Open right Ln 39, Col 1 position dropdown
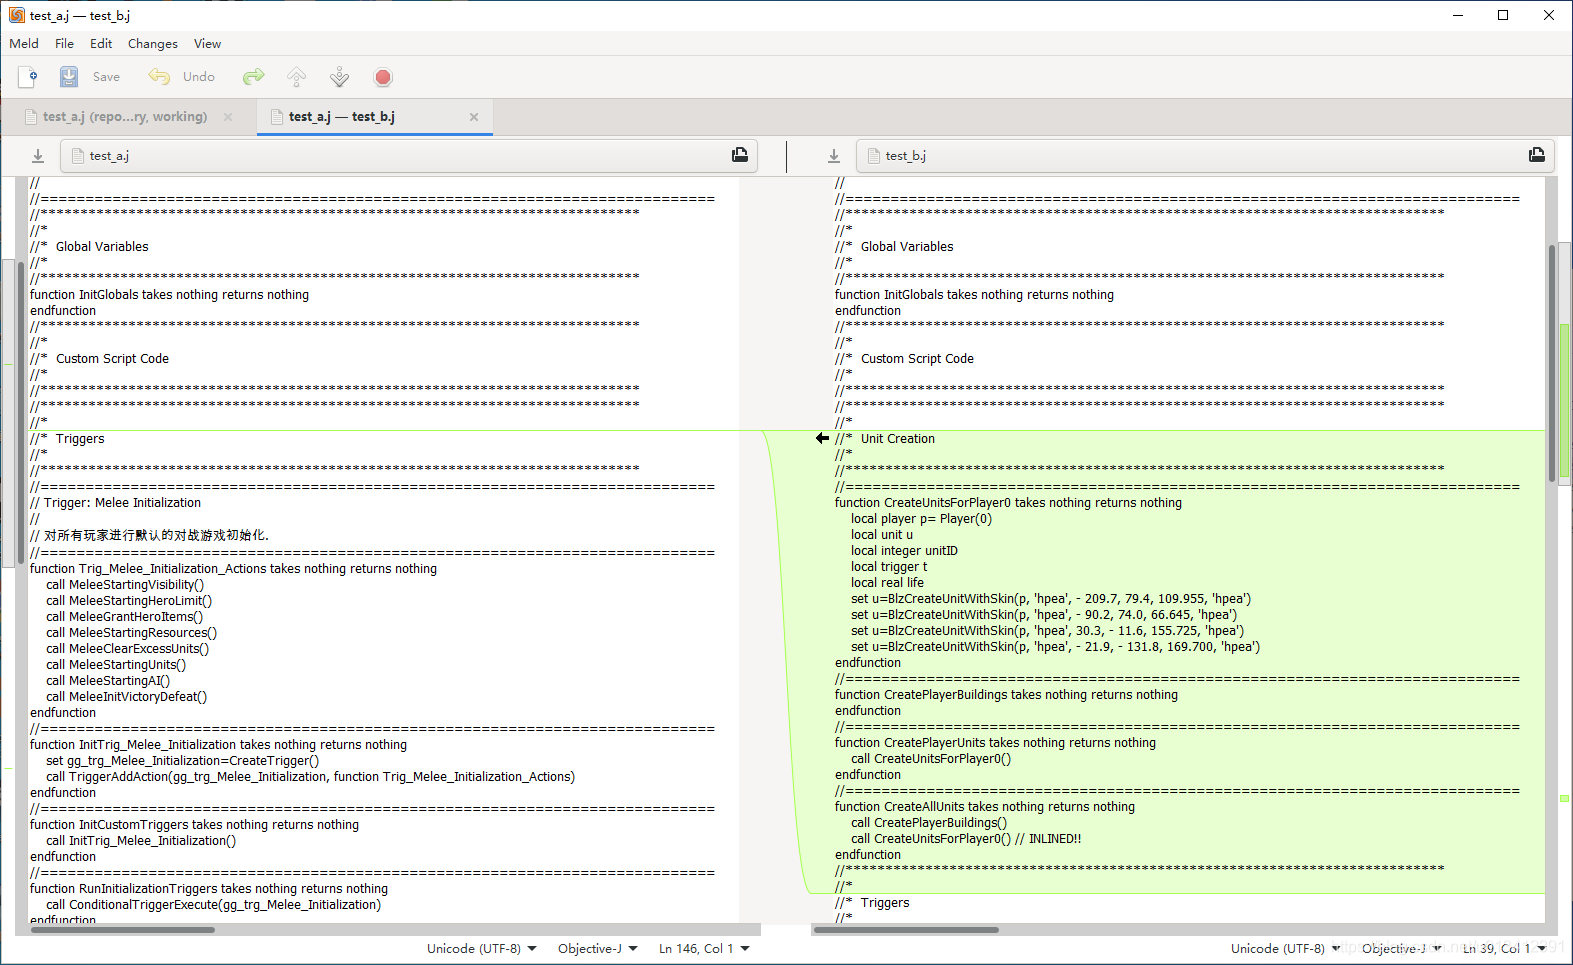The height and width of the screenshot is (965, 1573). pyautogui.click(x=1505, y=948)
